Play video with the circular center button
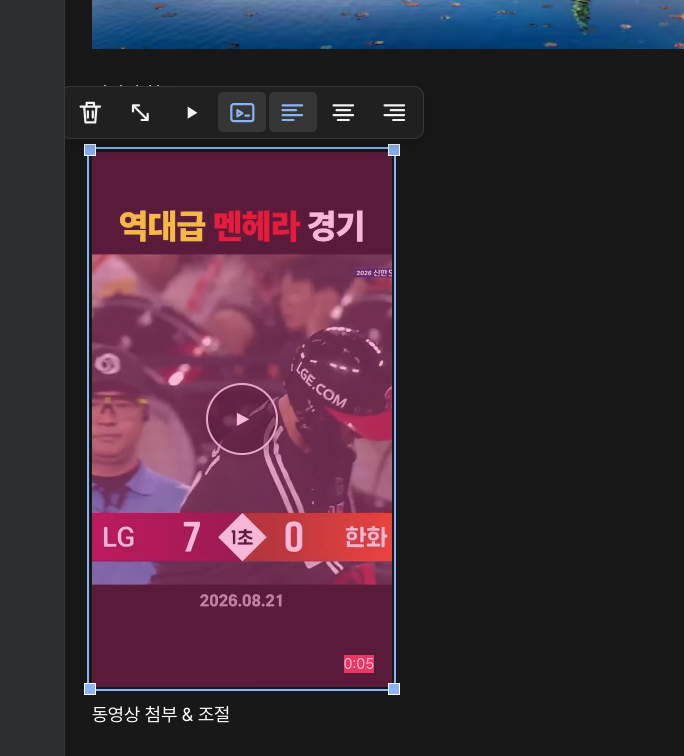Image resolution: width=684 pixels, height=756 pixels. (x=242, y=419)
